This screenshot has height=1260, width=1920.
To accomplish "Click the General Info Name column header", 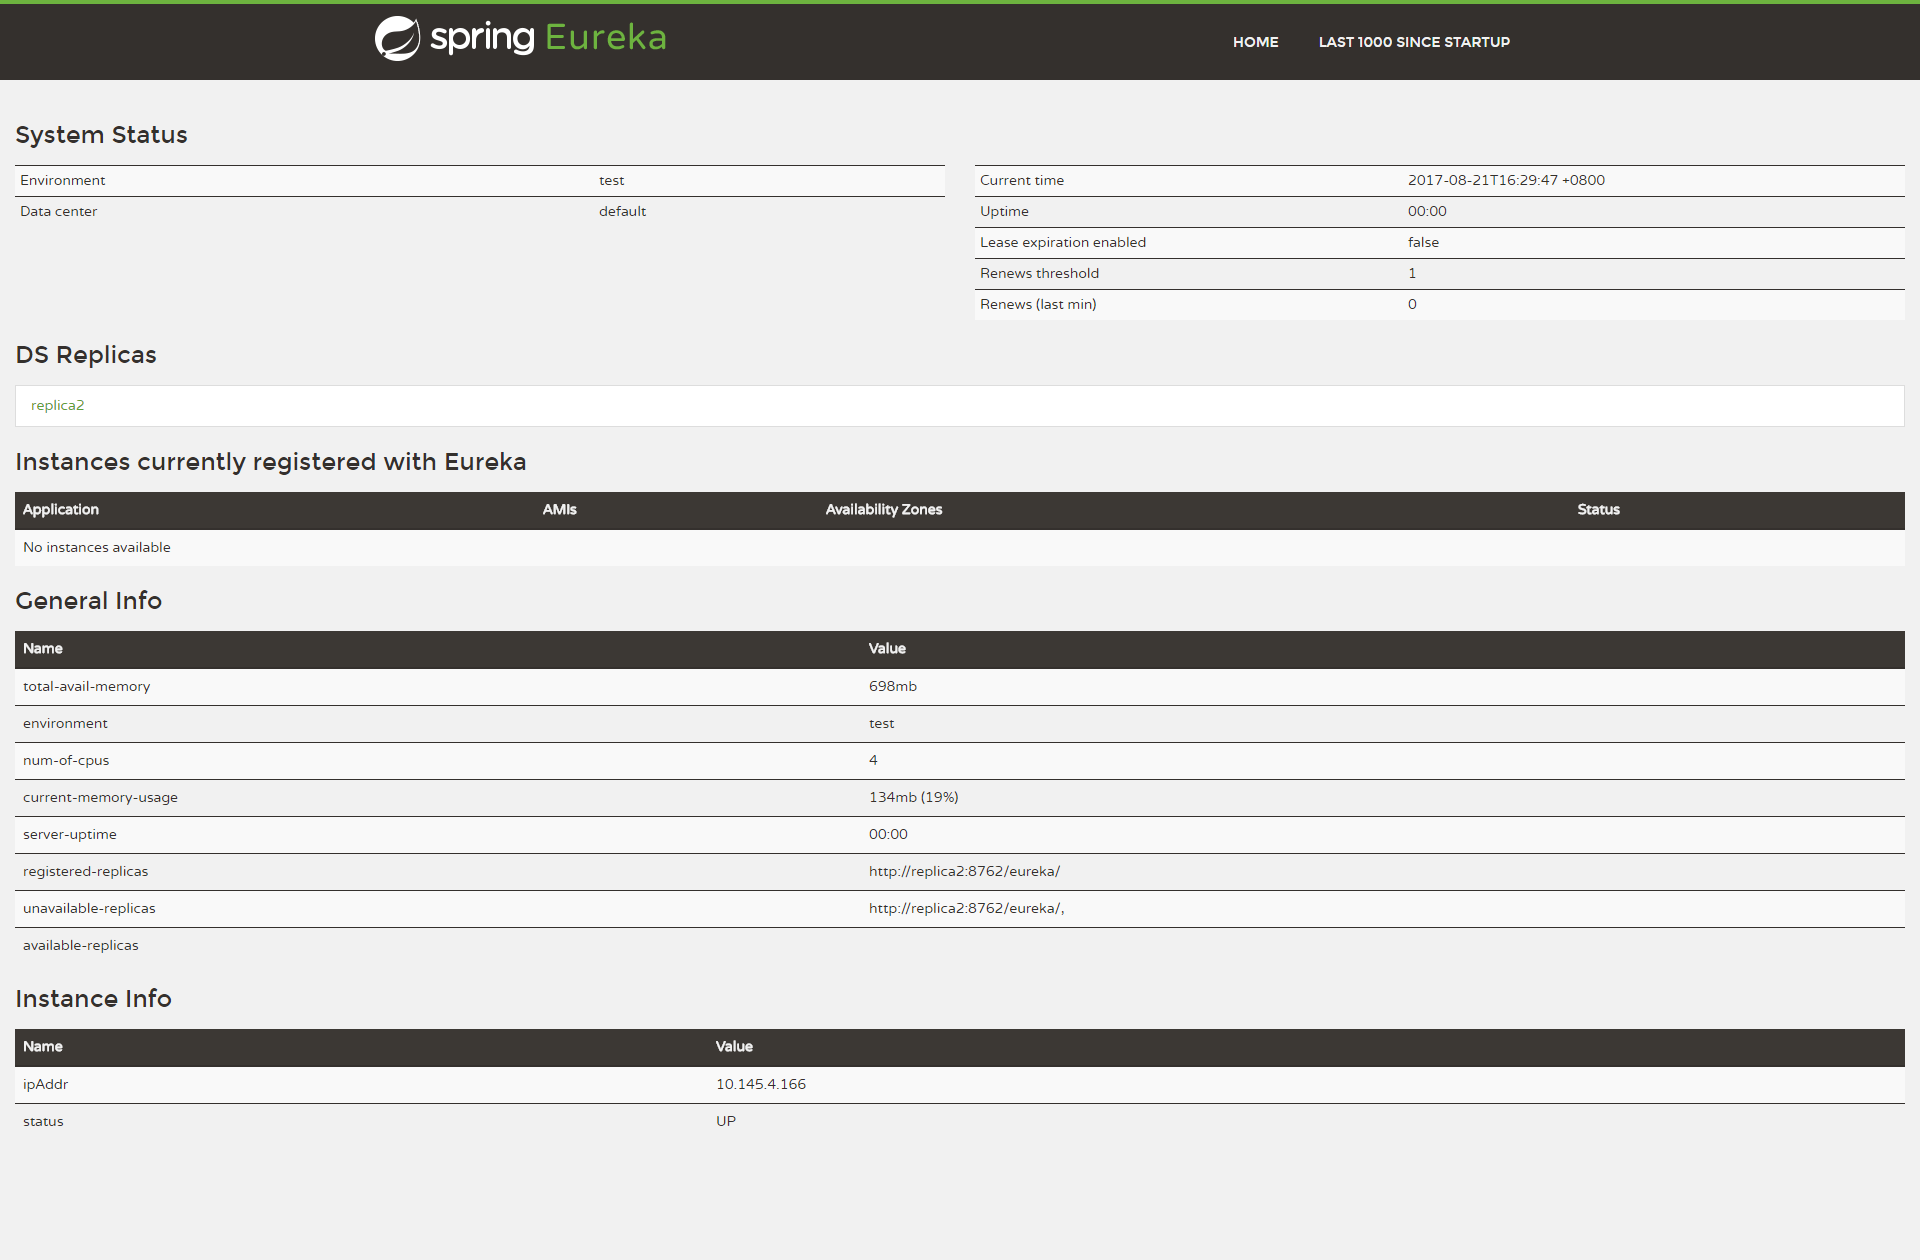I will click(43, 649).
